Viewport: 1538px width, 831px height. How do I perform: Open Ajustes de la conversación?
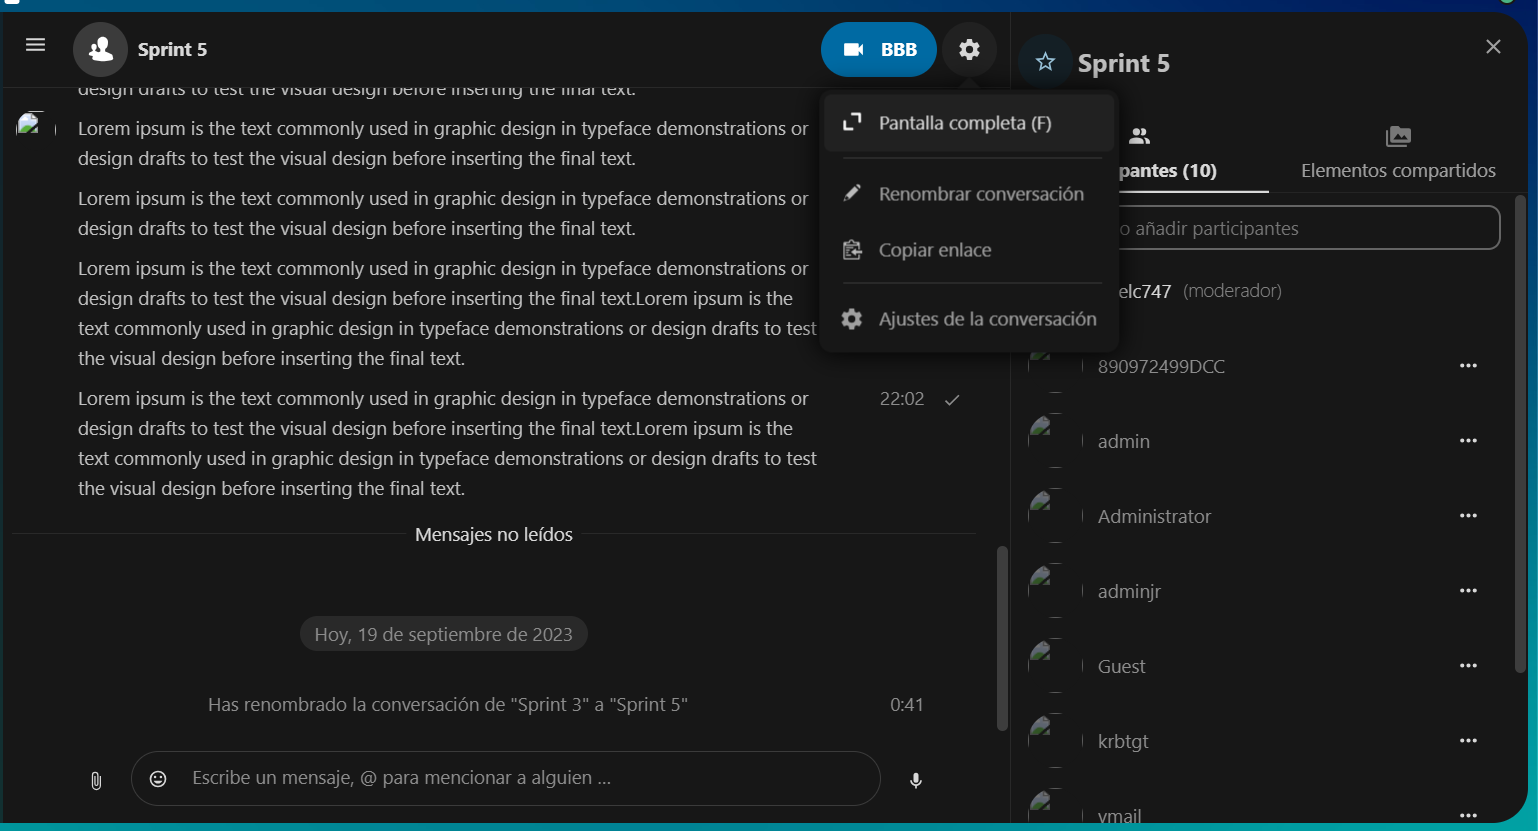tap(969, 319)
